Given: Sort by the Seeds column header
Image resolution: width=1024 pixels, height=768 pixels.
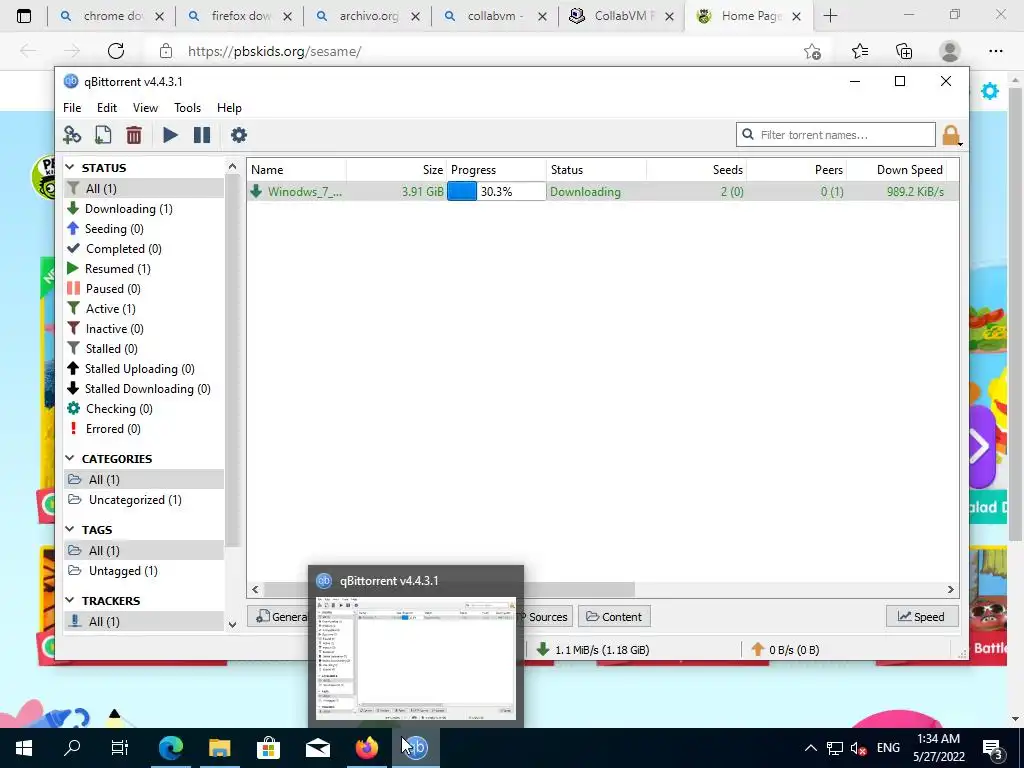Looking at the screenshot, I should [696, 170].
